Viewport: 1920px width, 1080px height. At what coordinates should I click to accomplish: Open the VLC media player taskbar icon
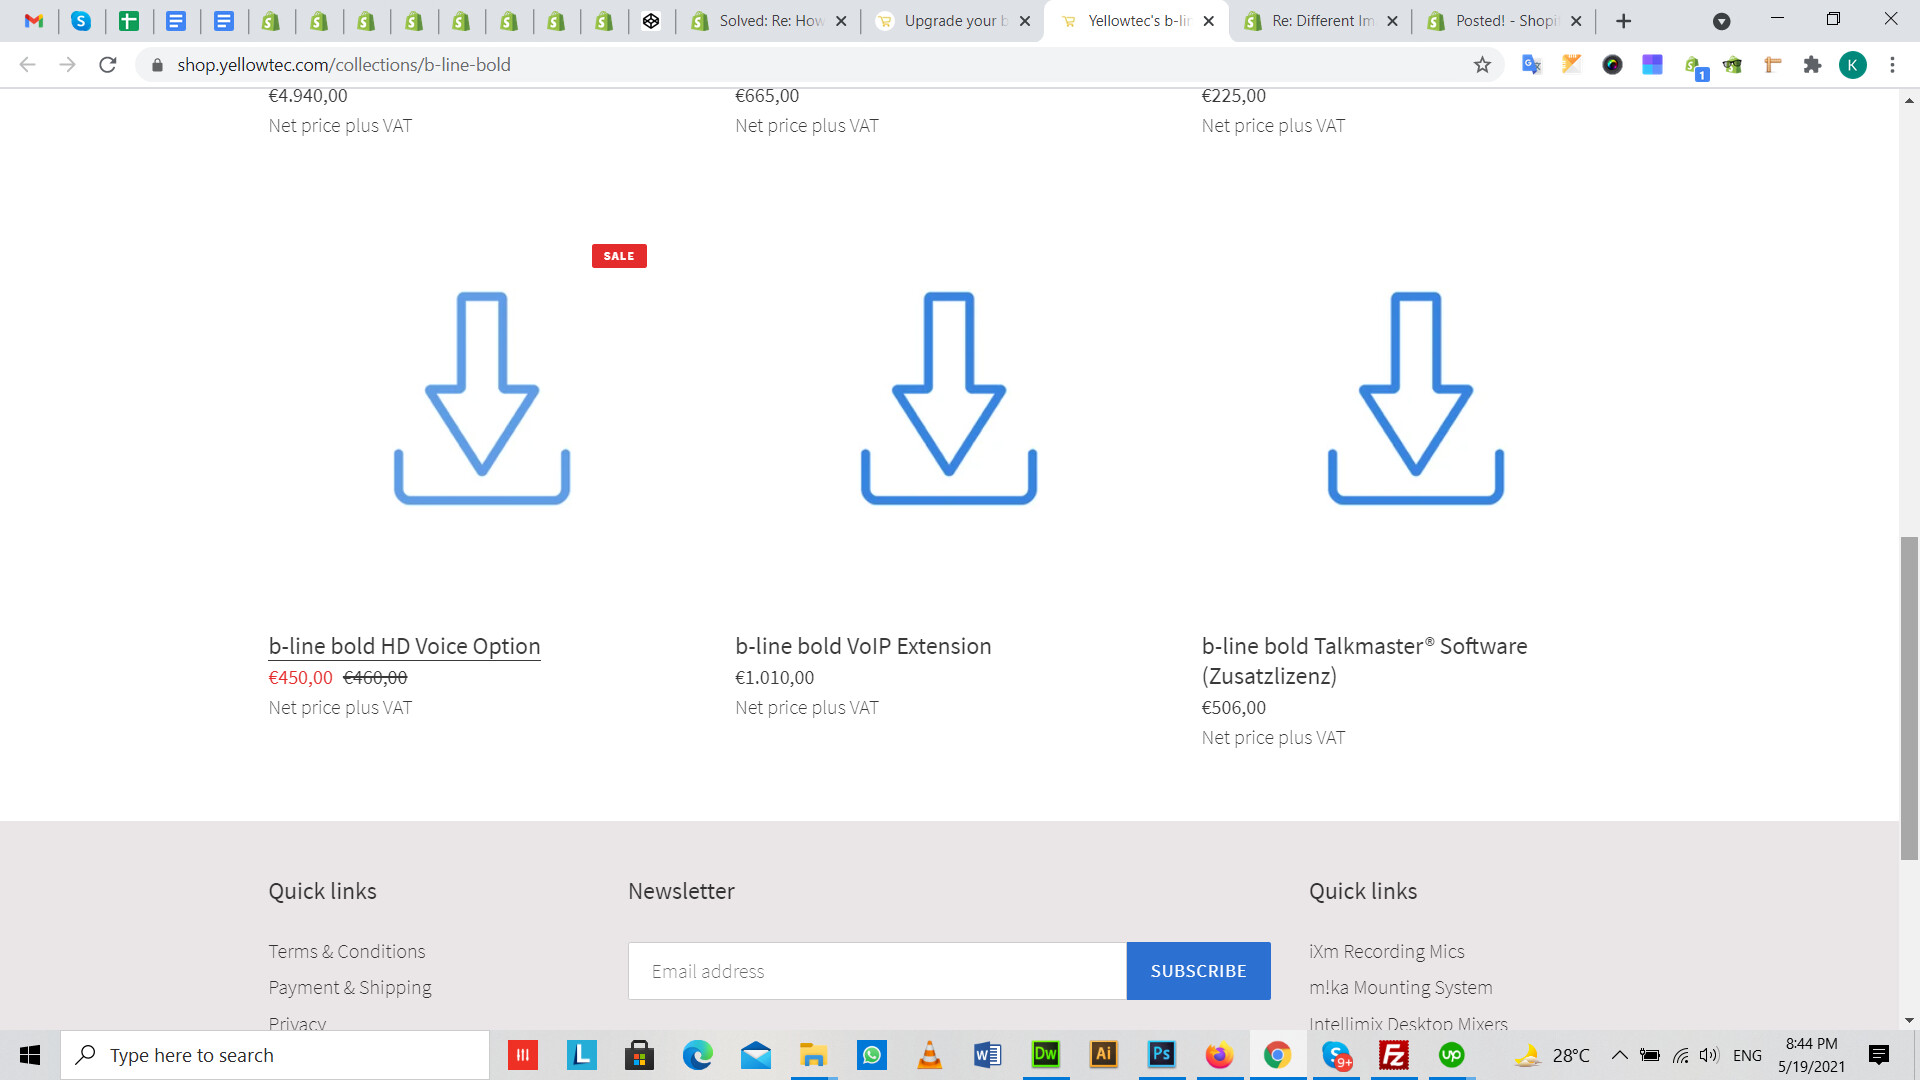(x=929, y=1054)
